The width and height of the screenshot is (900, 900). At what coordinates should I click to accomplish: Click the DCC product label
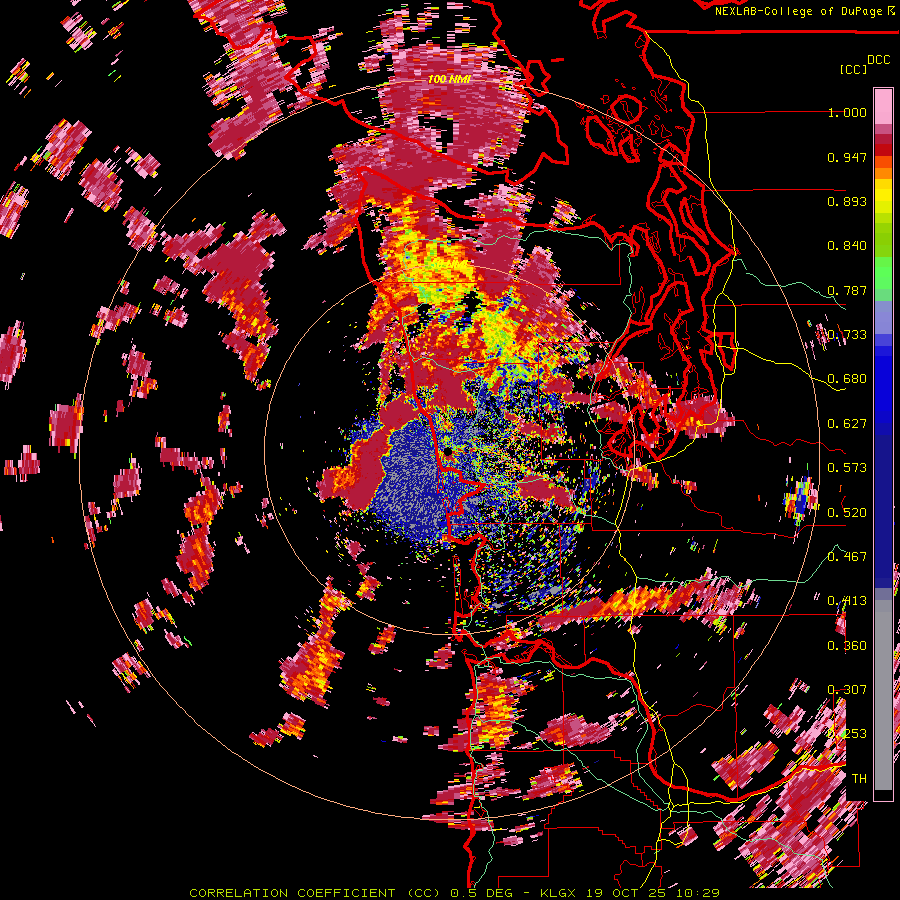[878, 59]
